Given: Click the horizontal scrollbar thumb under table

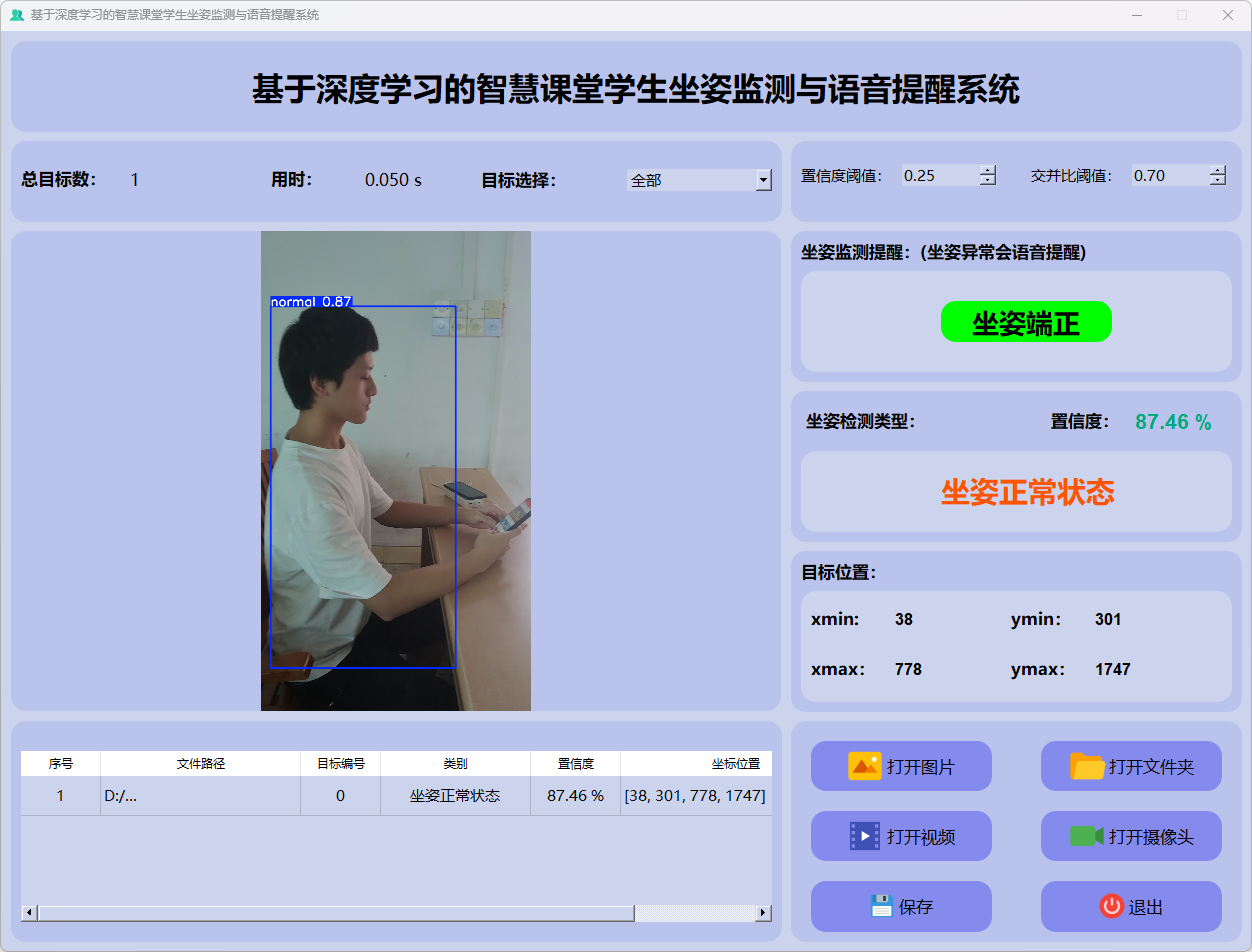Looking at the screenshot, I should [x=336, y=913].
